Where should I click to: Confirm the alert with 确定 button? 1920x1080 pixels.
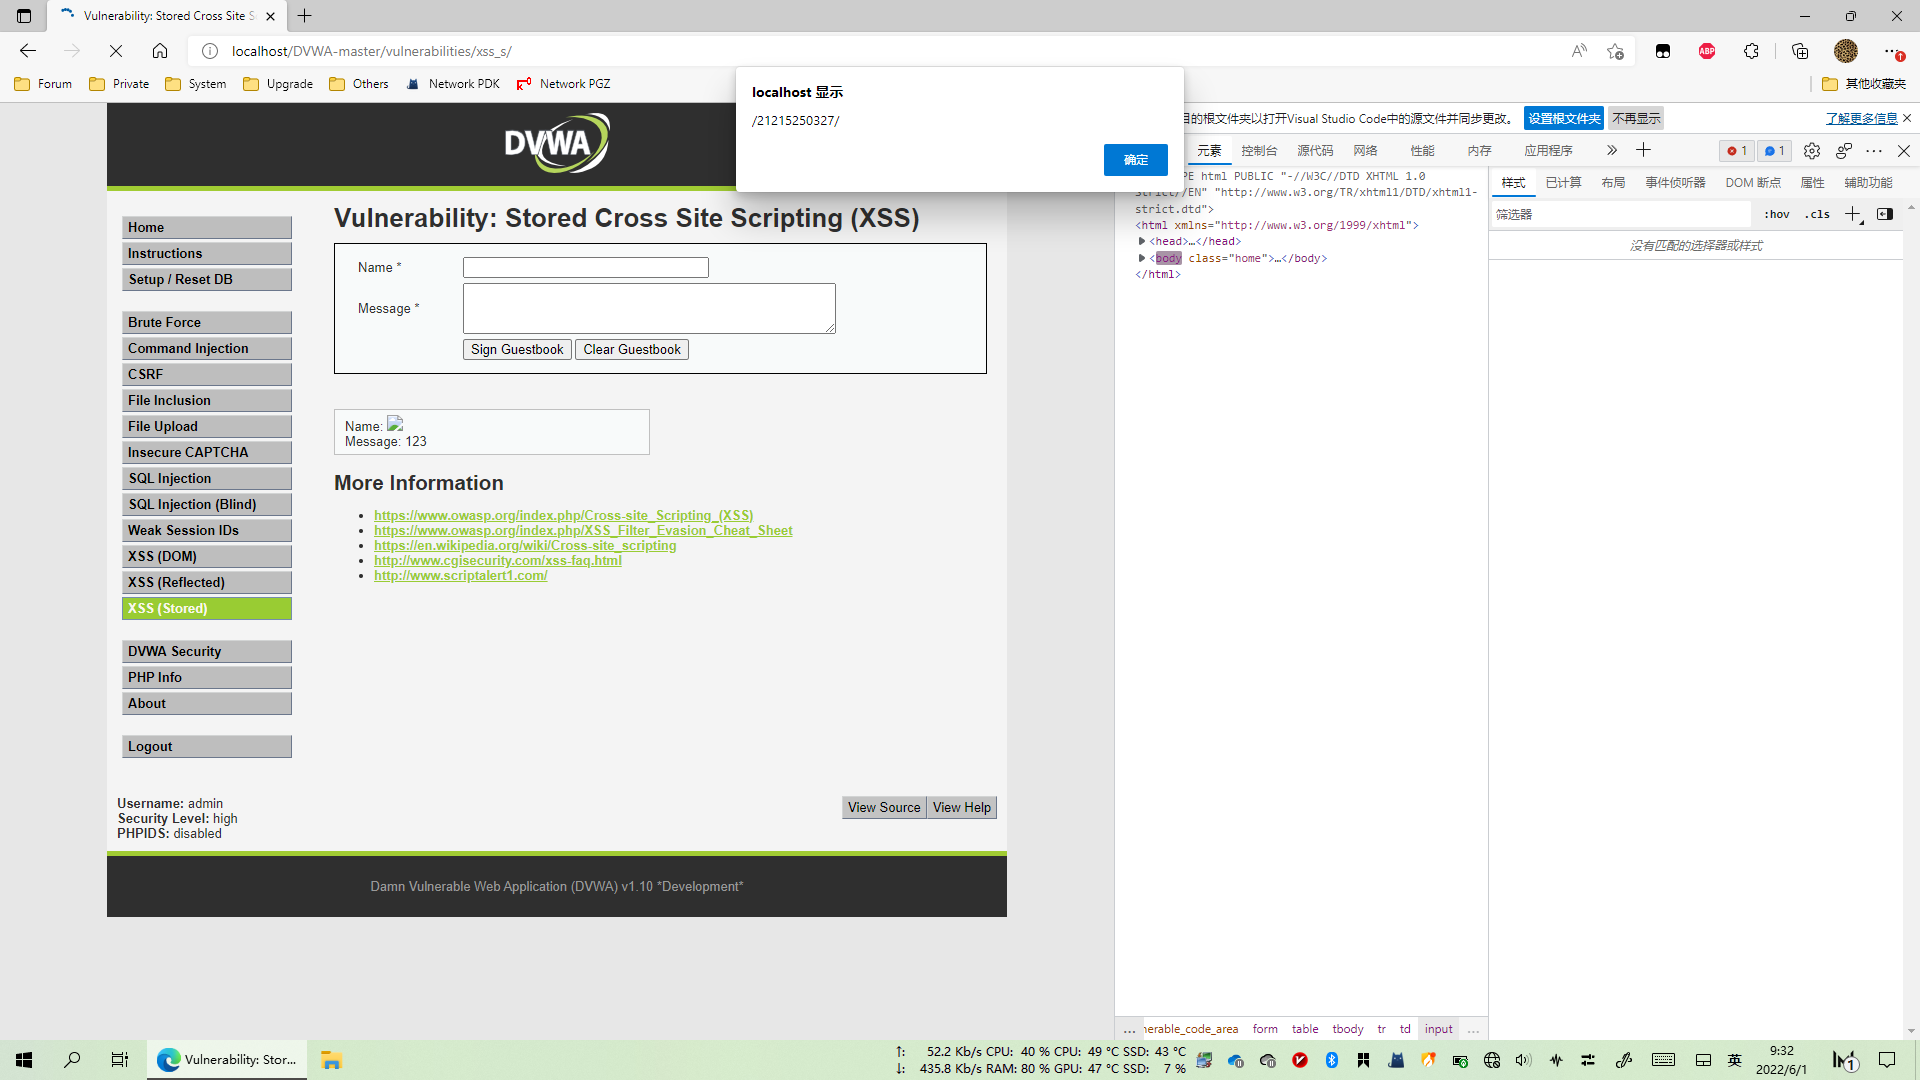click(1136, 160)
